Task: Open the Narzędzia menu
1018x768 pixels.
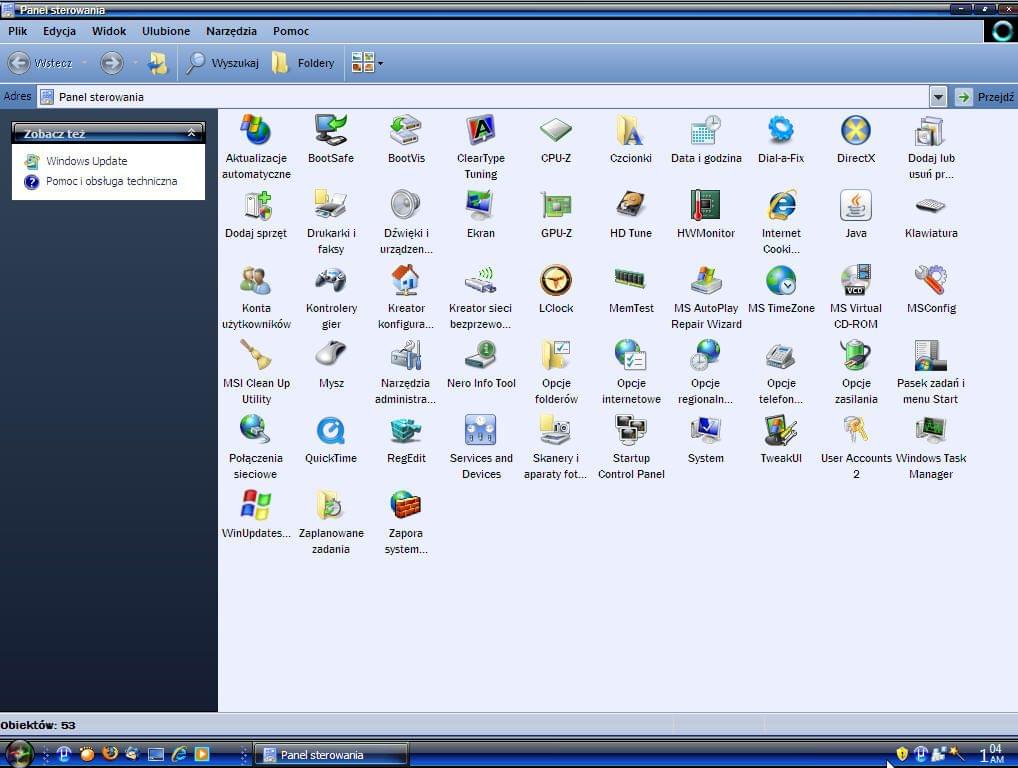Action: (231, 31)
